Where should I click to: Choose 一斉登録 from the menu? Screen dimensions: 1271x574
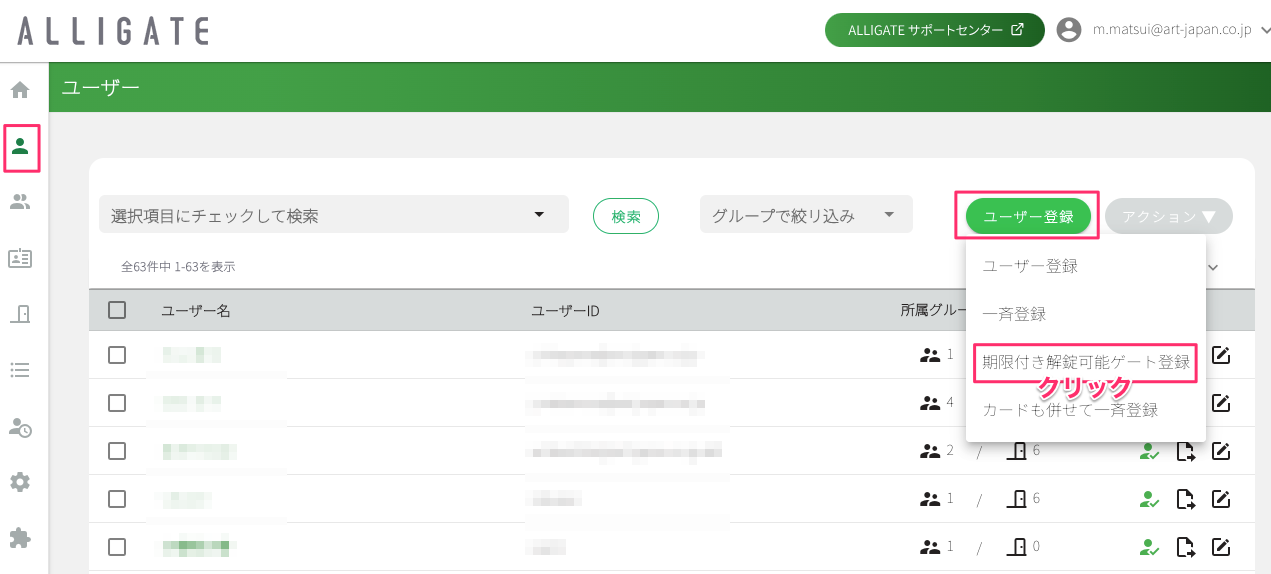pyautogui.click(x=1014, y=314)
